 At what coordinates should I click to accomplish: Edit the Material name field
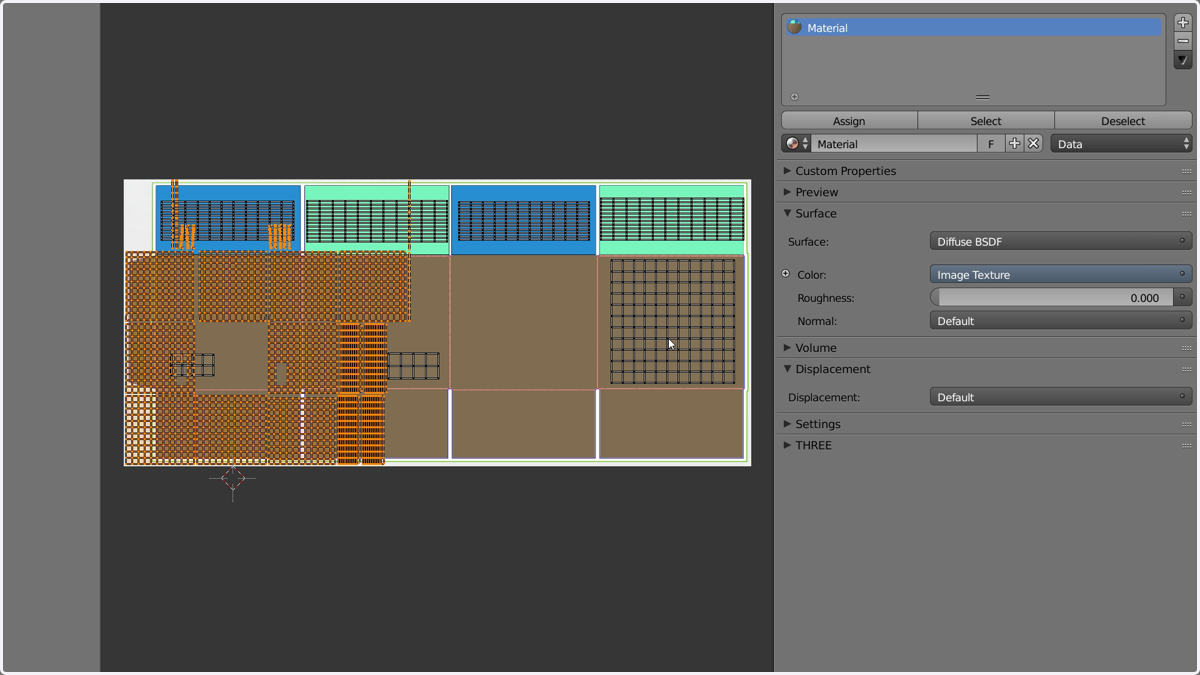click(x=894, y=144)
